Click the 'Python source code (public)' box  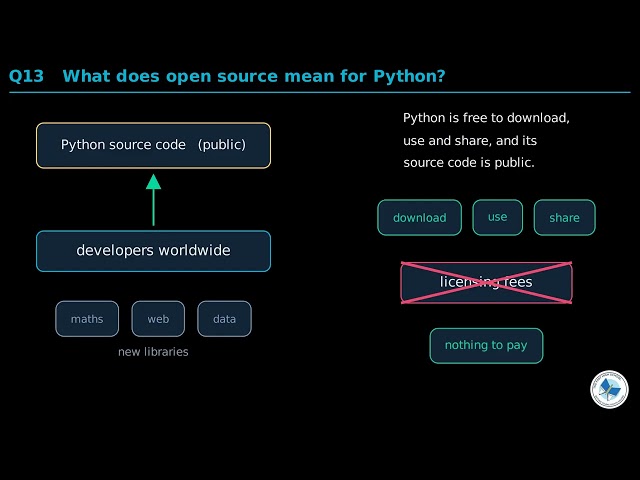(153, 145)
